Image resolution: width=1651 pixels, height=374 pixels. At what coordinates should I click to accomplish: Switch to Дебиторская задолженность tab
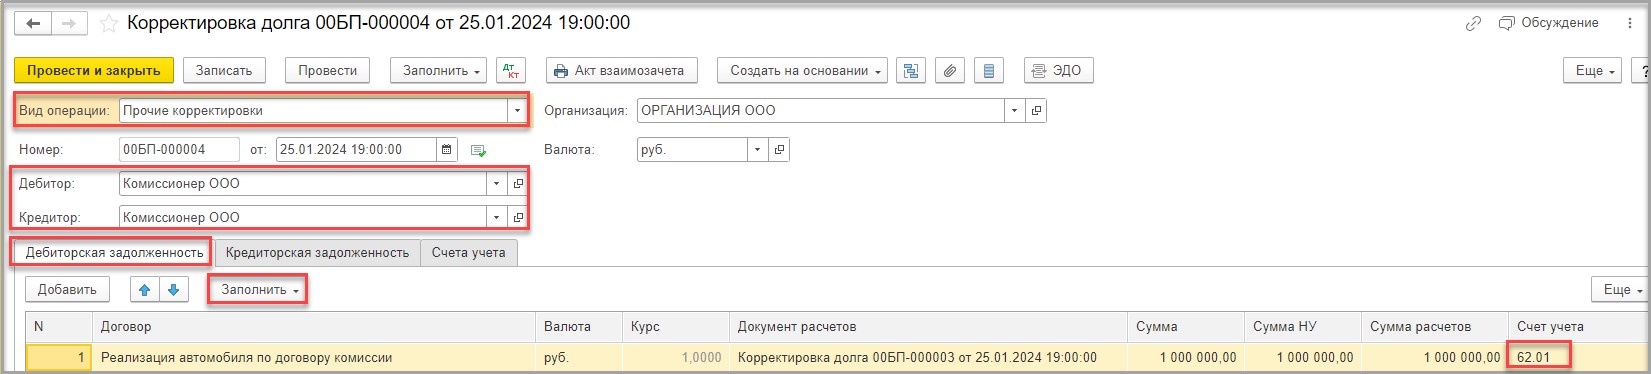114,253
